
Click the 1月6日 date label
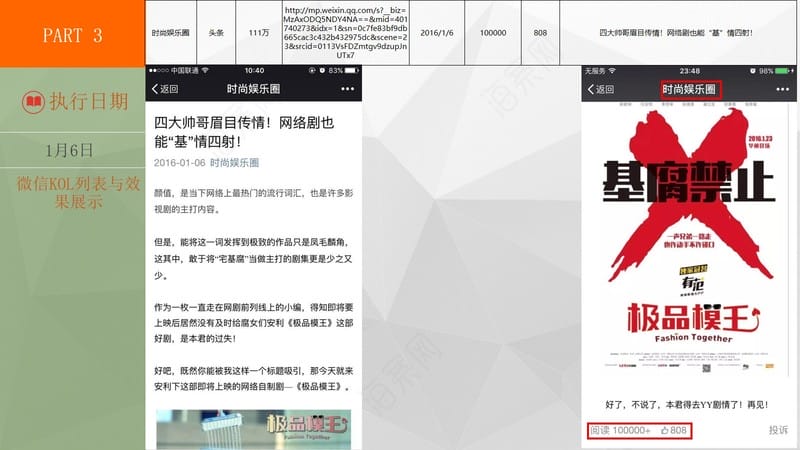coord(69,151)
